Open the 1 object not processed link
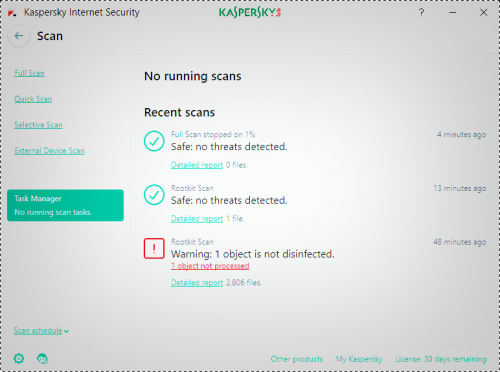Image resolution: width=500 pixels, height=372 pixels. point(210,266)
